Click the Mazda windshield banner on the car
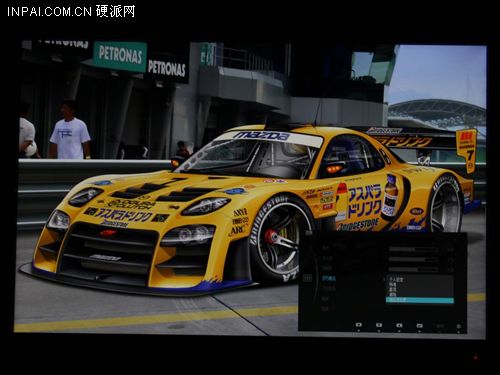 [261, 136]
